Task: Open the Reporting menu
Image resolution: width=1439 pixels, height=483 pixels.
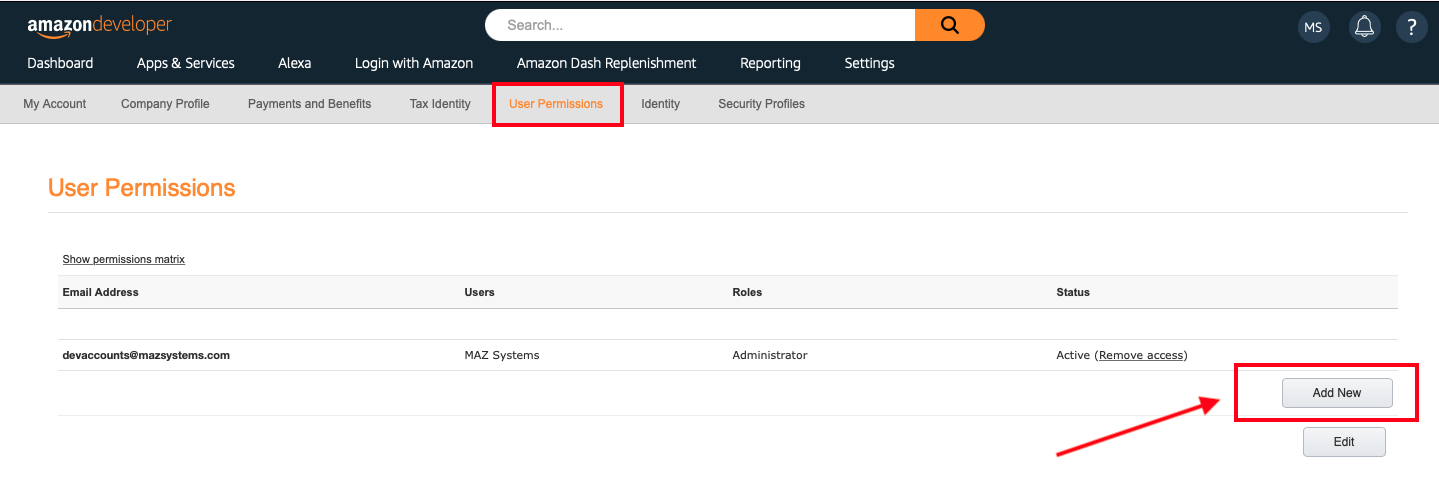Action: pos(770,63)
